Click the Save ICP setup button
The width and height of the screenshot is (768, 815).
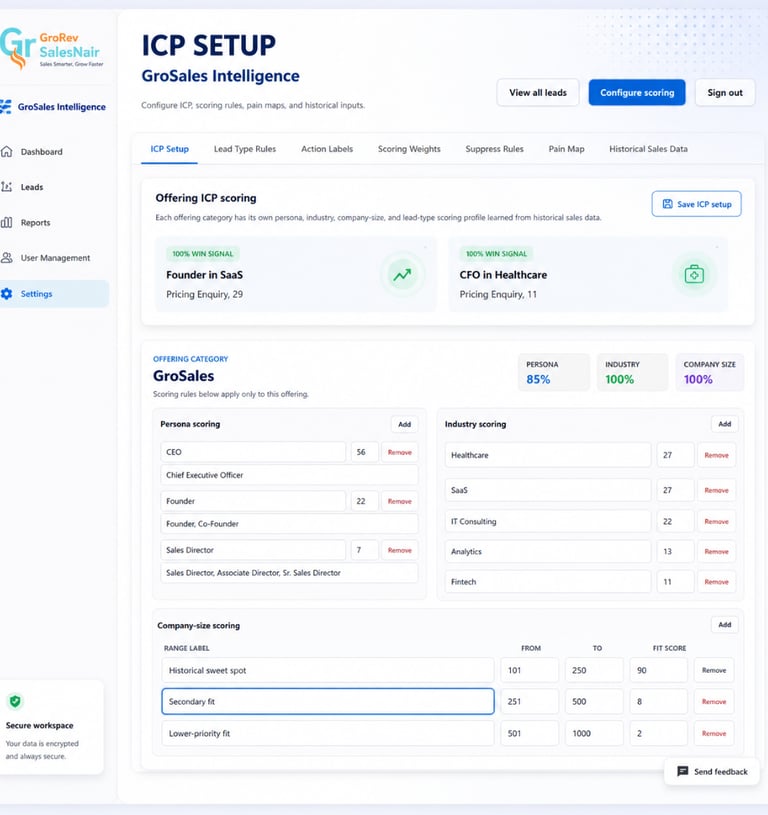click(x=696, y=204)
